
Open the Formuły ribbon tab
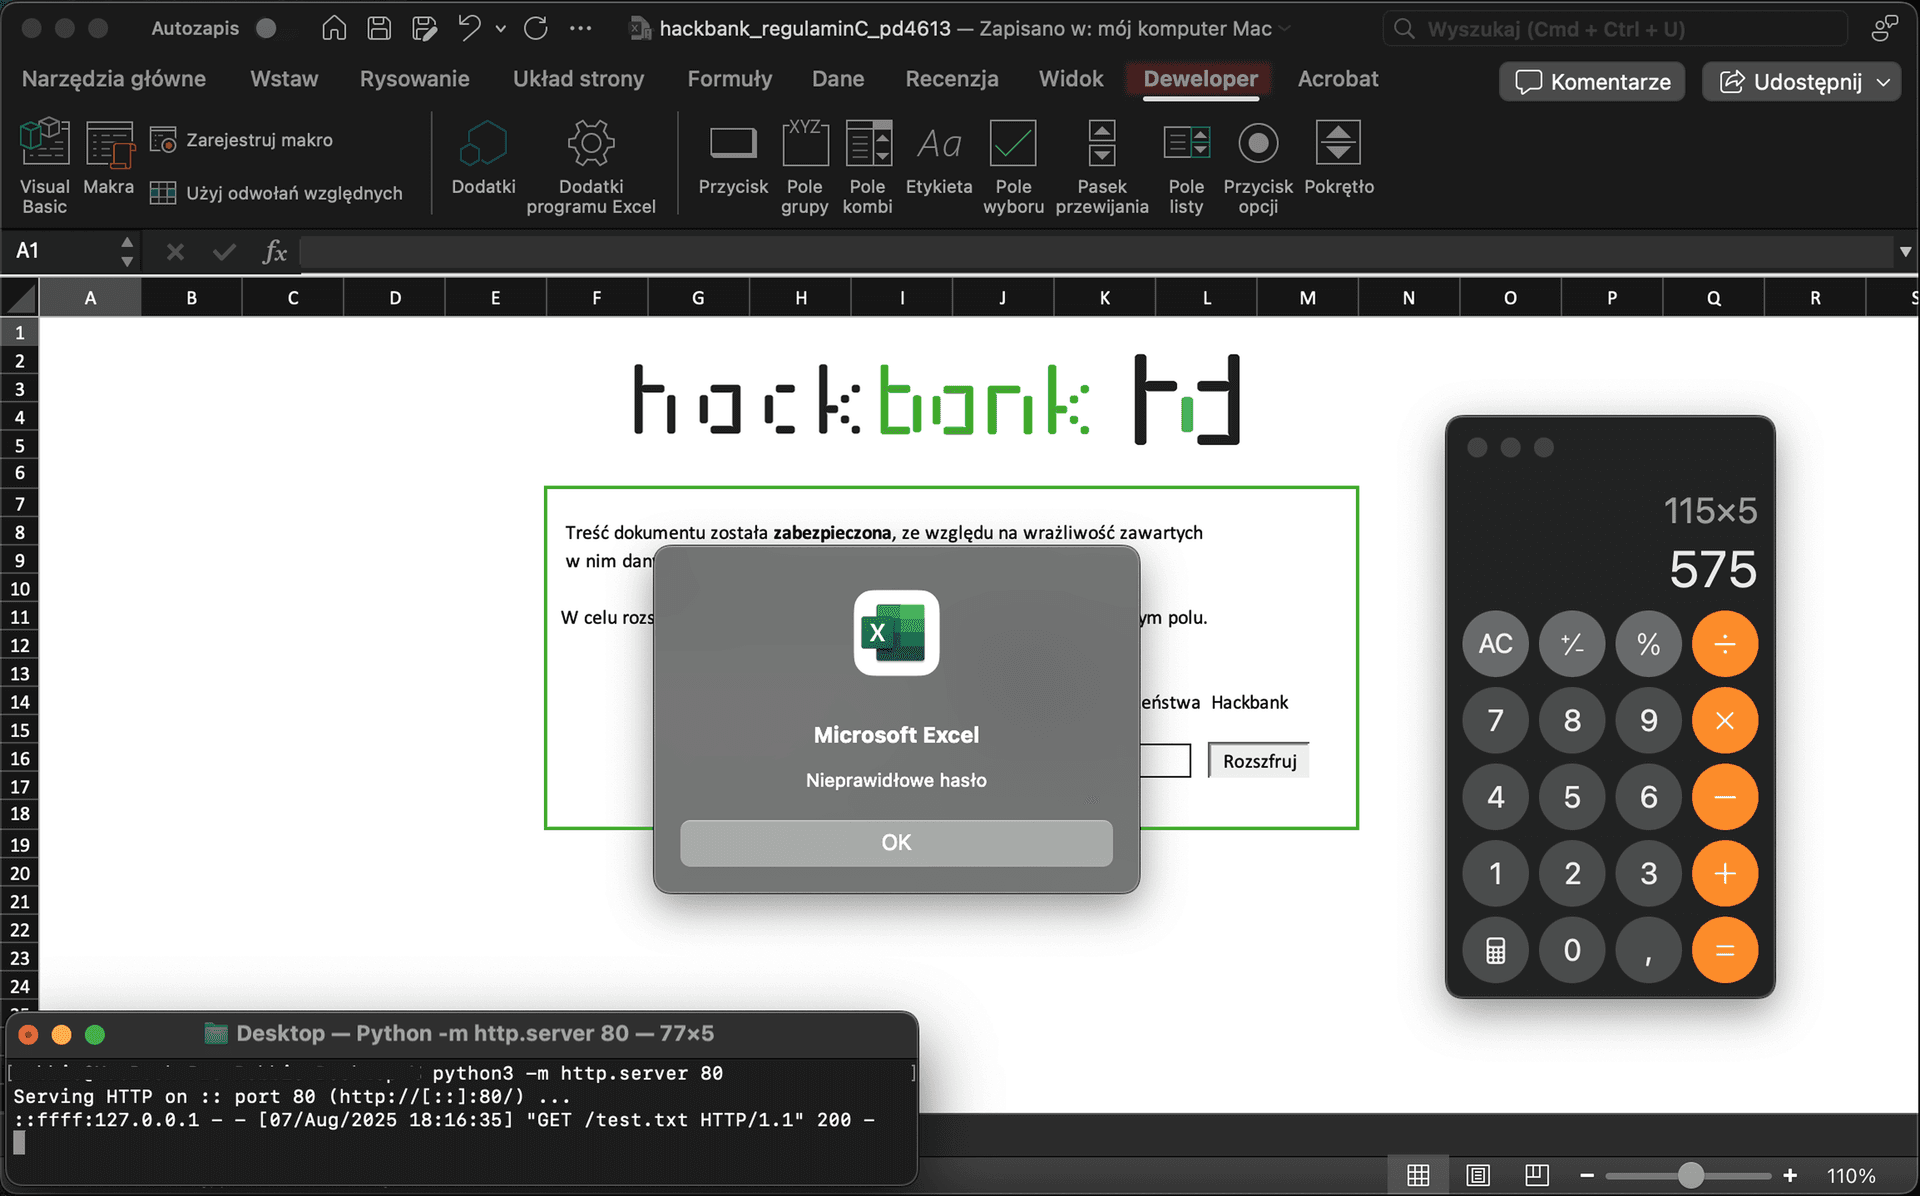(729, 79)
